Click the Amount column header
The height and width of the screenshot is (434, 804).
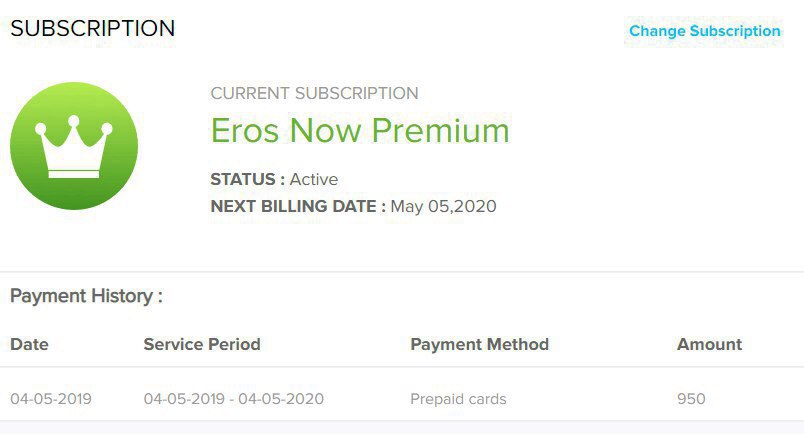coord(709,344)
